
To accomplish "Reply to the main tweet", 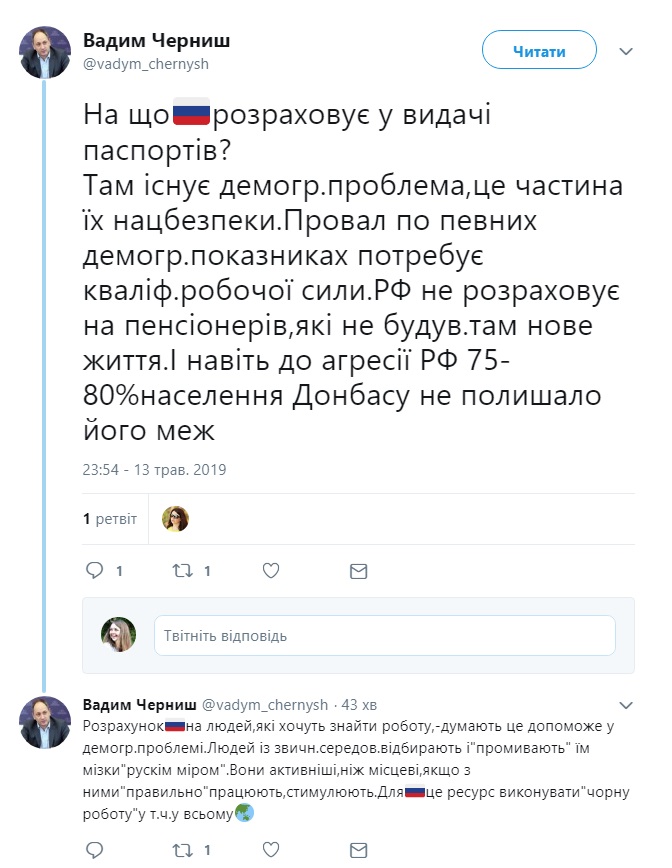I will 95,568.
